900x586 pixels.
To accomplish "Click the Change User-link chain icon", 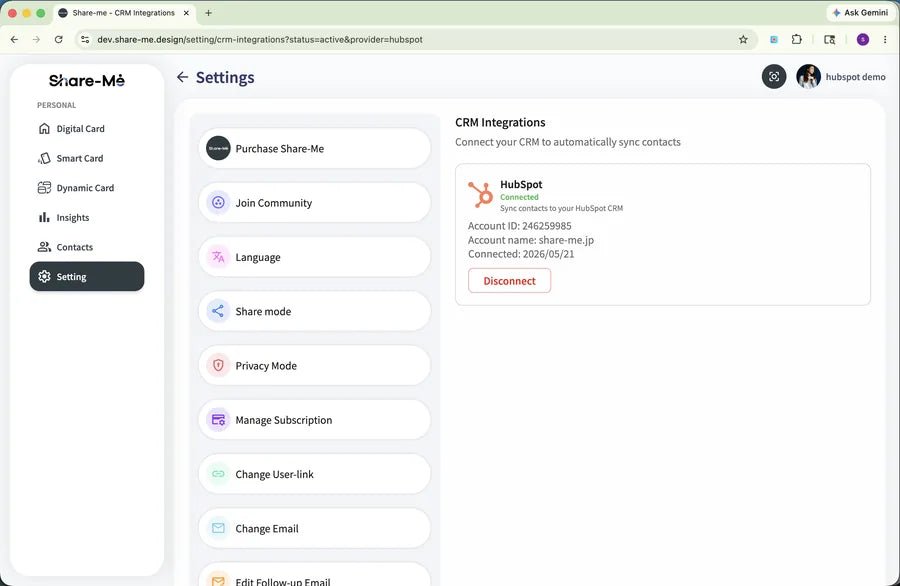I will pos(218,474).
